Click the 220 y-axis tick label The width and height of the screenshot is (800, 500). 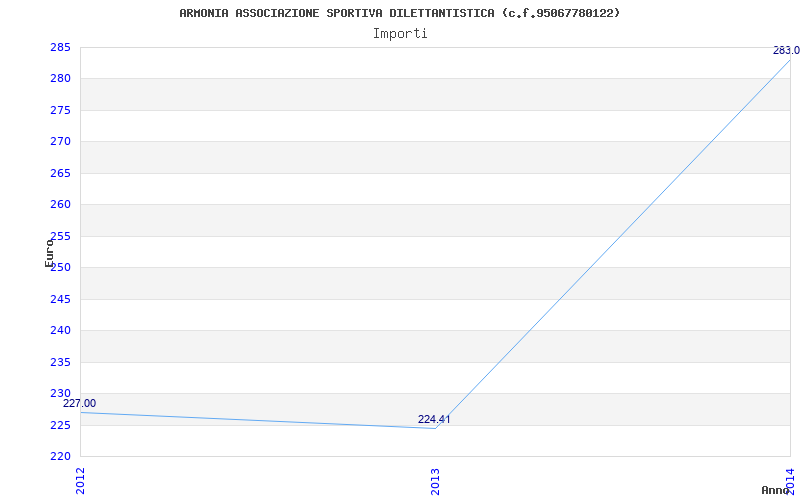click(60, 456)
